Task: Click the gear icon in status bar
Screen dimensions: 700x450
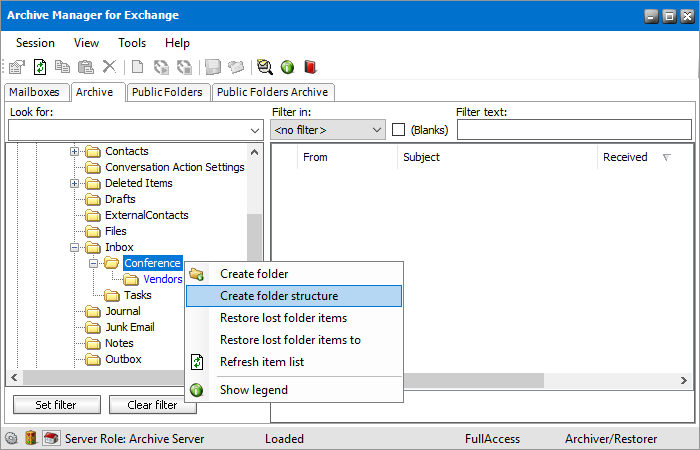Action: (x=12, y=438)
